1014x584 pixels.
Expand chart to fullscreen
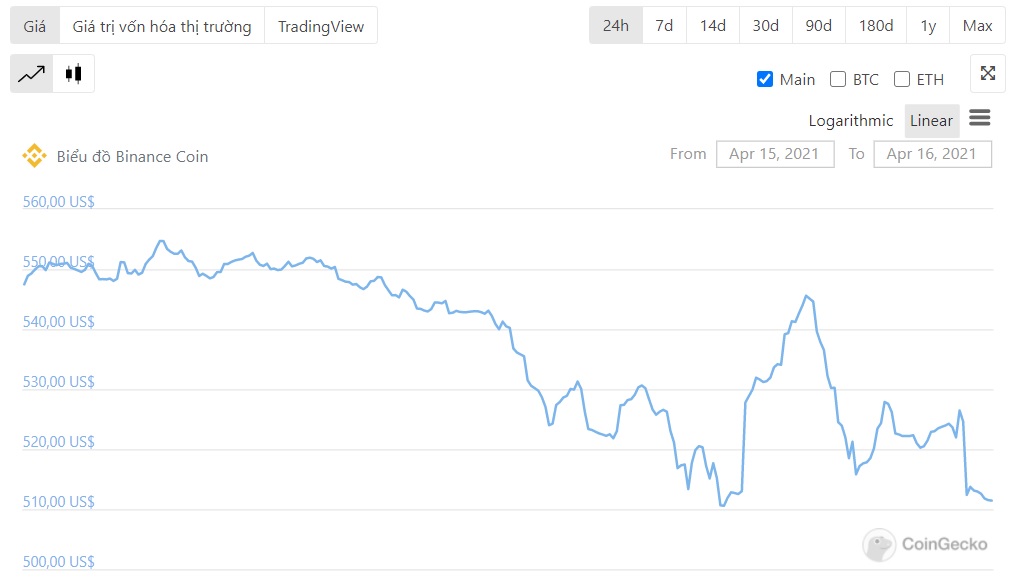pyautogui.click(x=987, y=74)
